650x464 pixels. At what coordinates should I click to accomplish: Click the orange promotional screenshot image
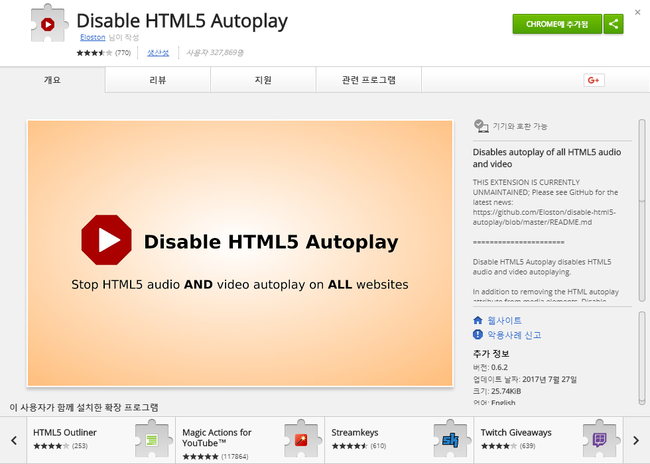click(x=240, y=253)
